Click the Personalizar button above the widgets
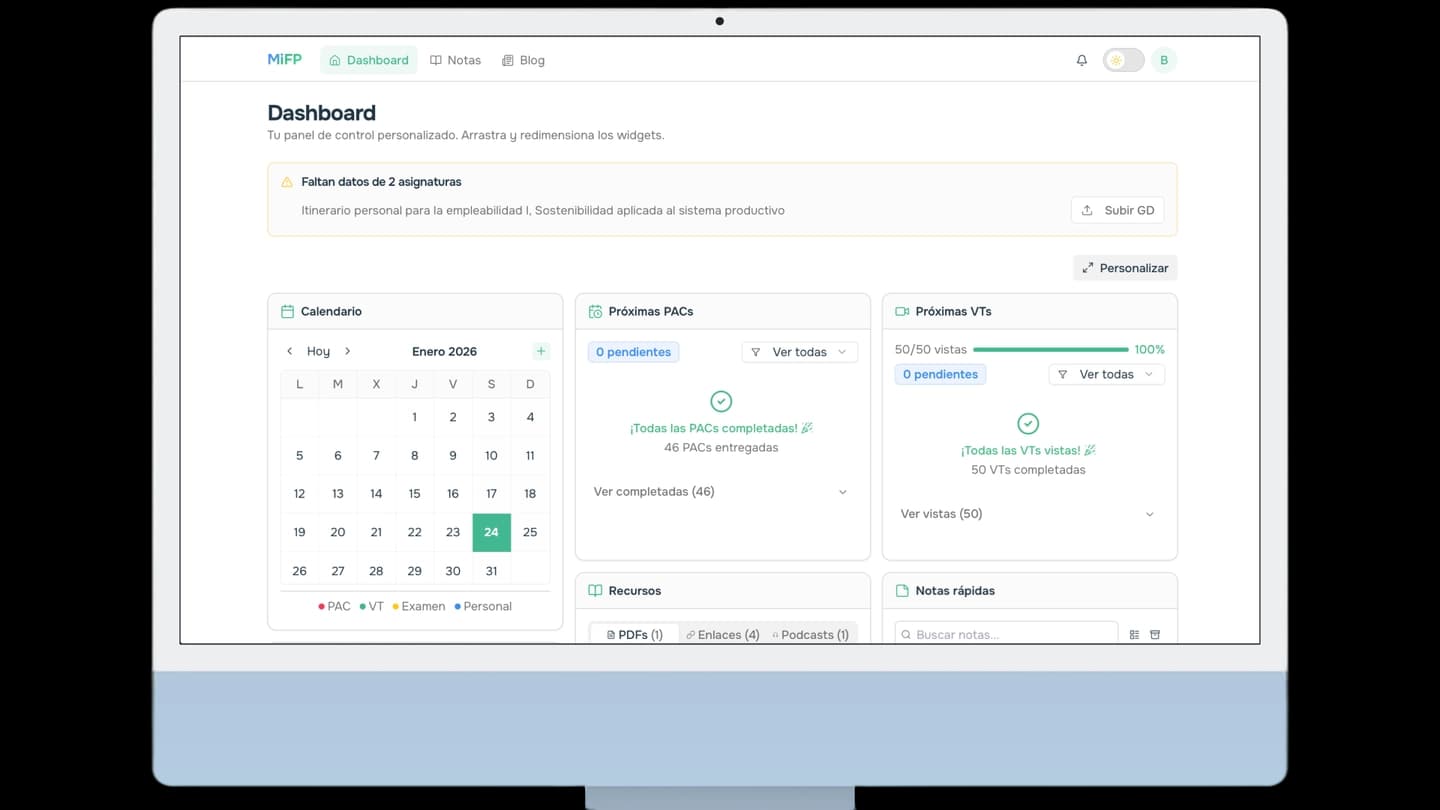This screenshot has height=810, width=1440. (x=1124, y=267)
